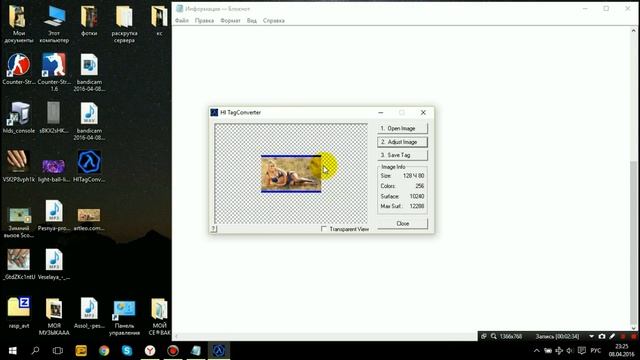Select the resp_avt zip folder icon
This screenshot has width=640, height=360.
pyautogui.click(x=18, y=313)
